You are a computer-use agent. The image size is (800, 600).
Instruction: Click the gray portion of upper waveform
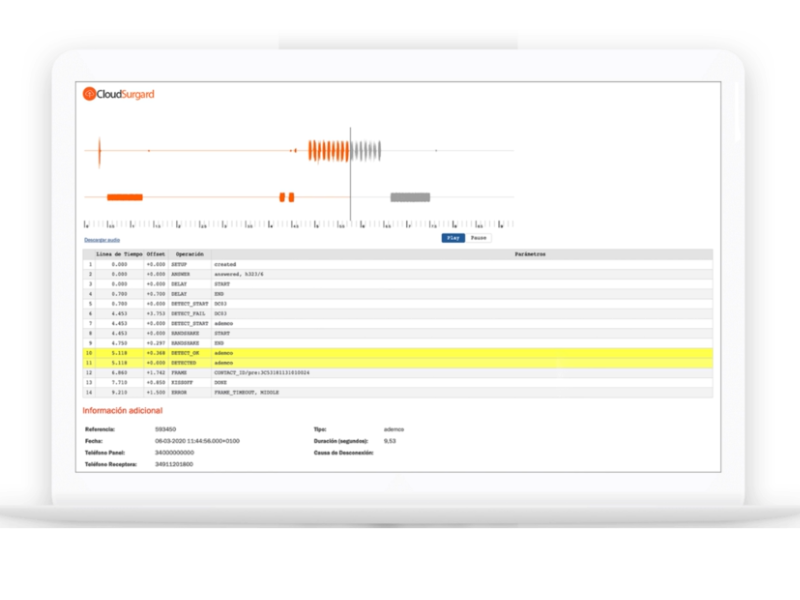(x=366, y=151)
